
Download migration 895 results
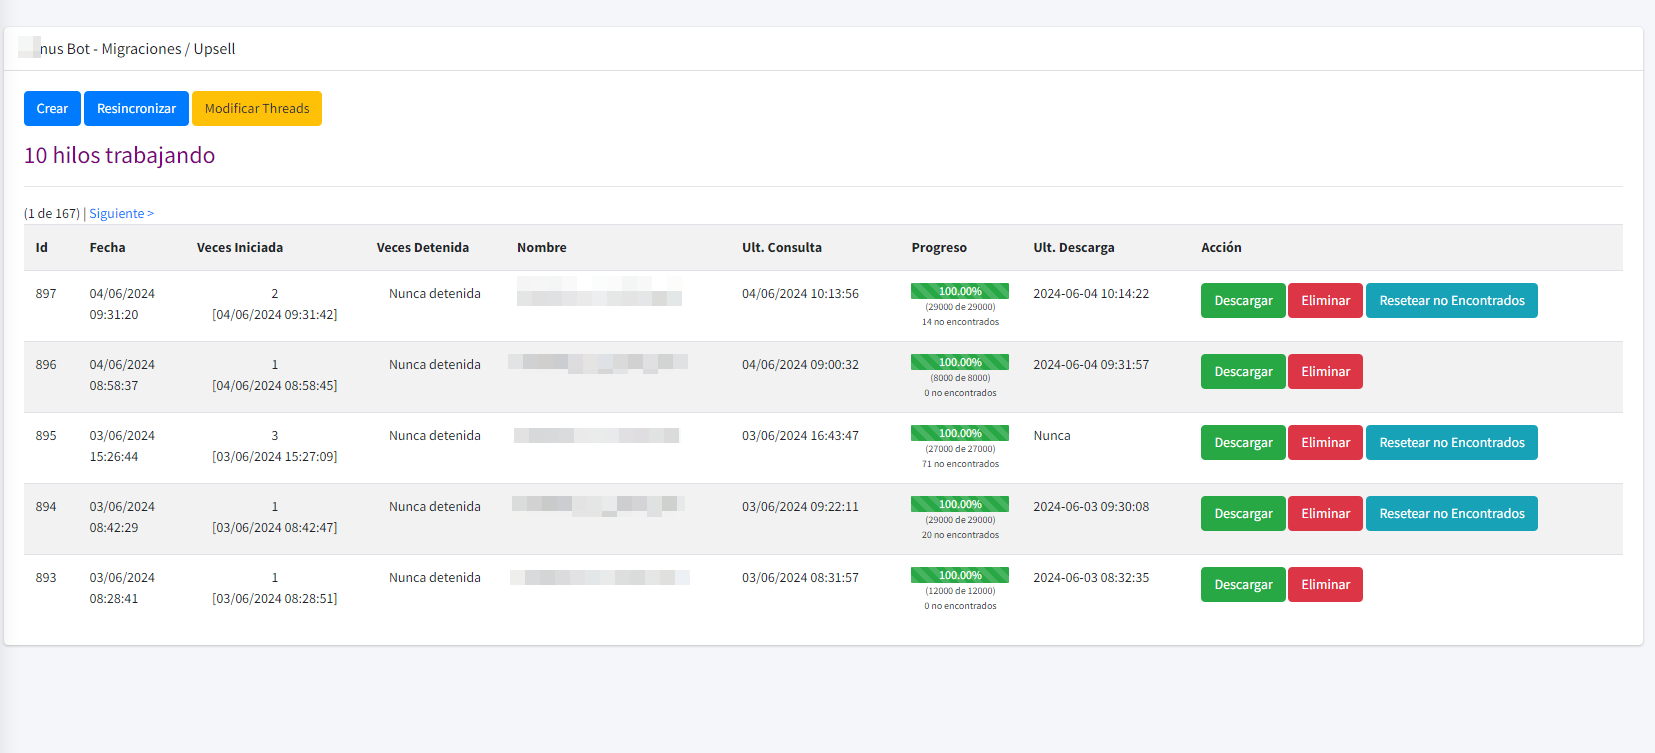(x=1243, y=443)
